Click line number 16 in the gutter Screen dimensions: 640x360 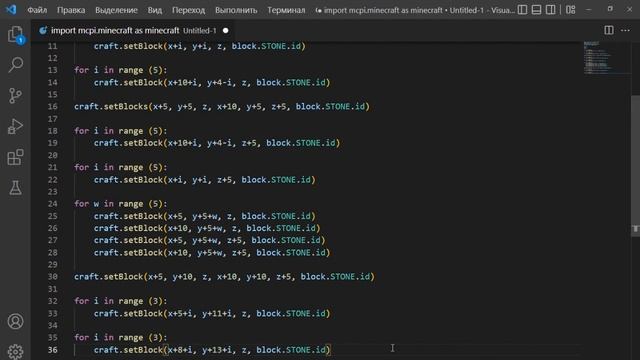click(x=53, y=107)
